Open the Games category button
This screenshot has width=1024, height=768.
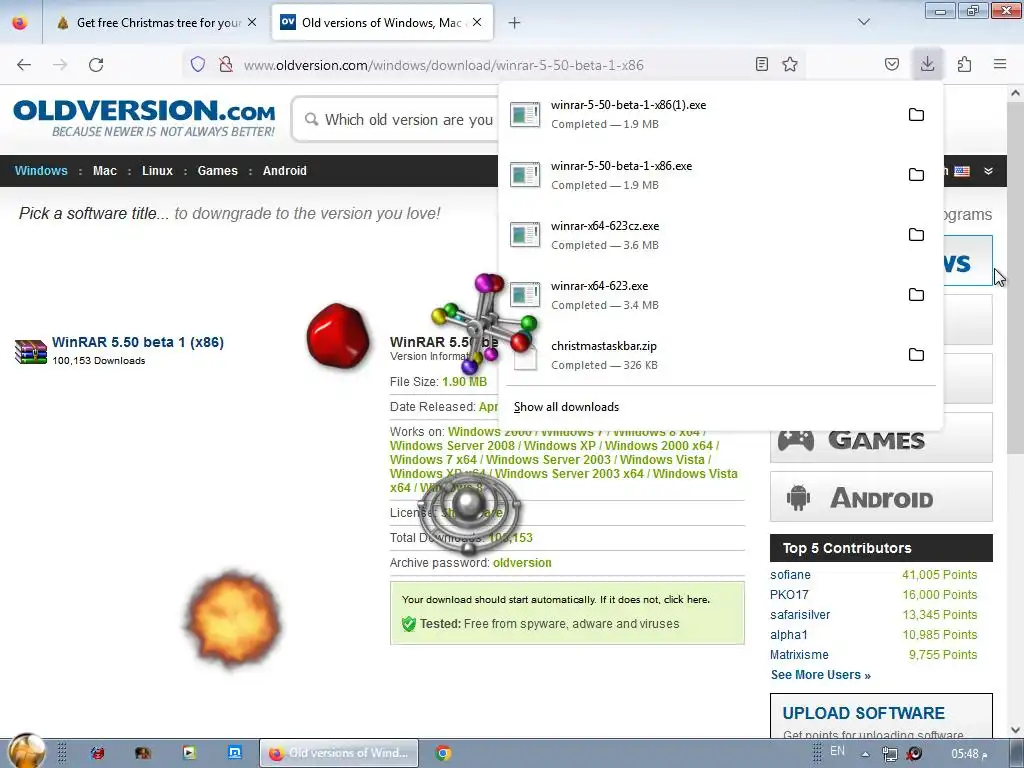click(x=881, y=440)
